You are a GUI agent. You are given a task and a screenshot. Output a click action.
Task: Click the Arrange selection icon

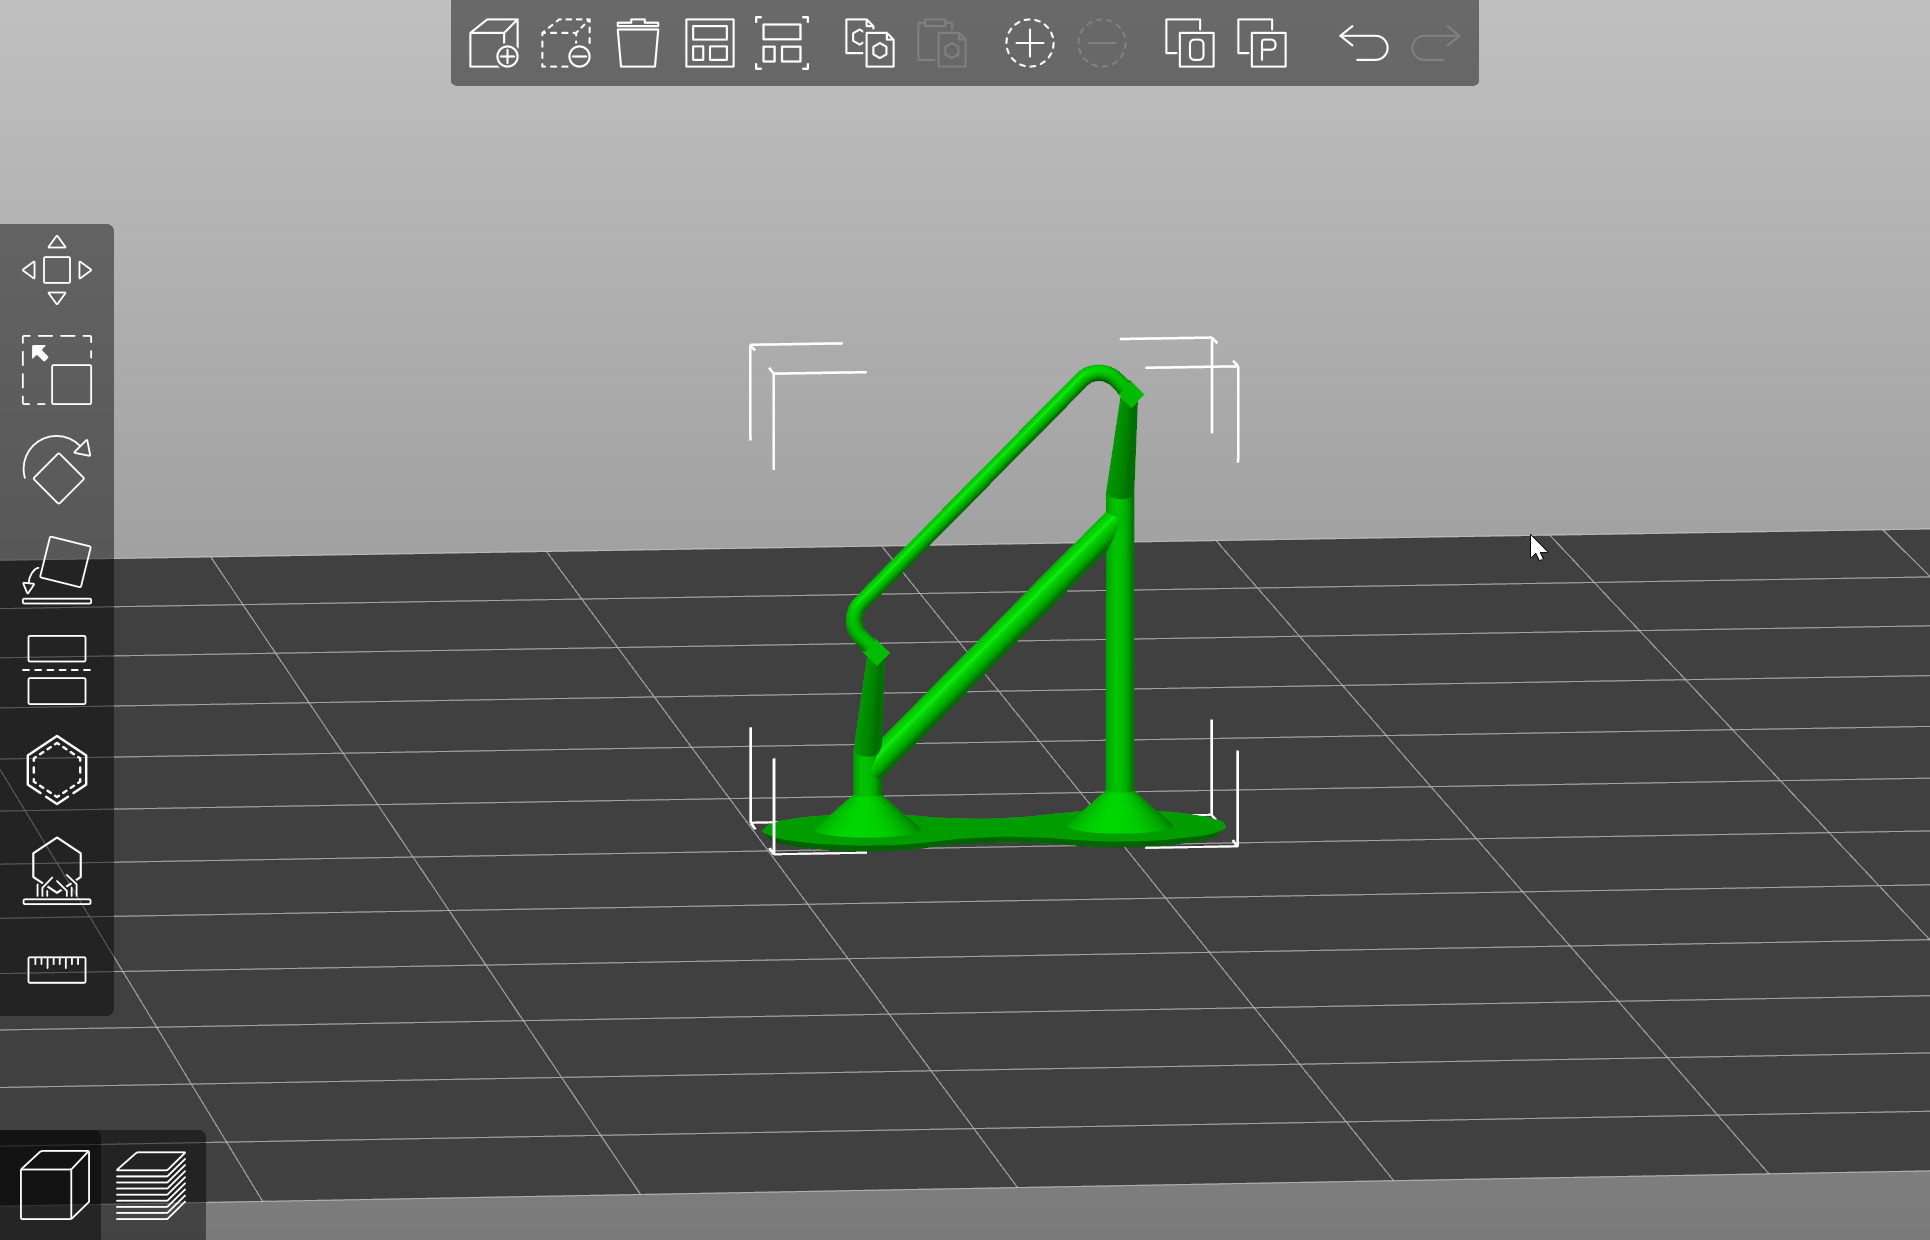click(x=782, y=44)
